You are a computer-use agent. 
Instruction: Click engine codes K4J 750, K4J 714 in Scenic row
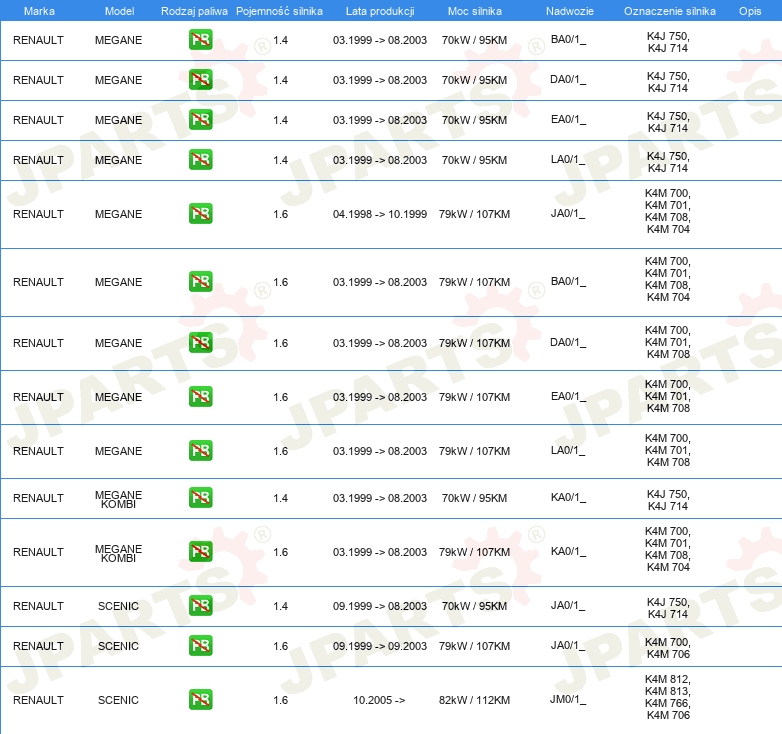(x=668, y=608)
